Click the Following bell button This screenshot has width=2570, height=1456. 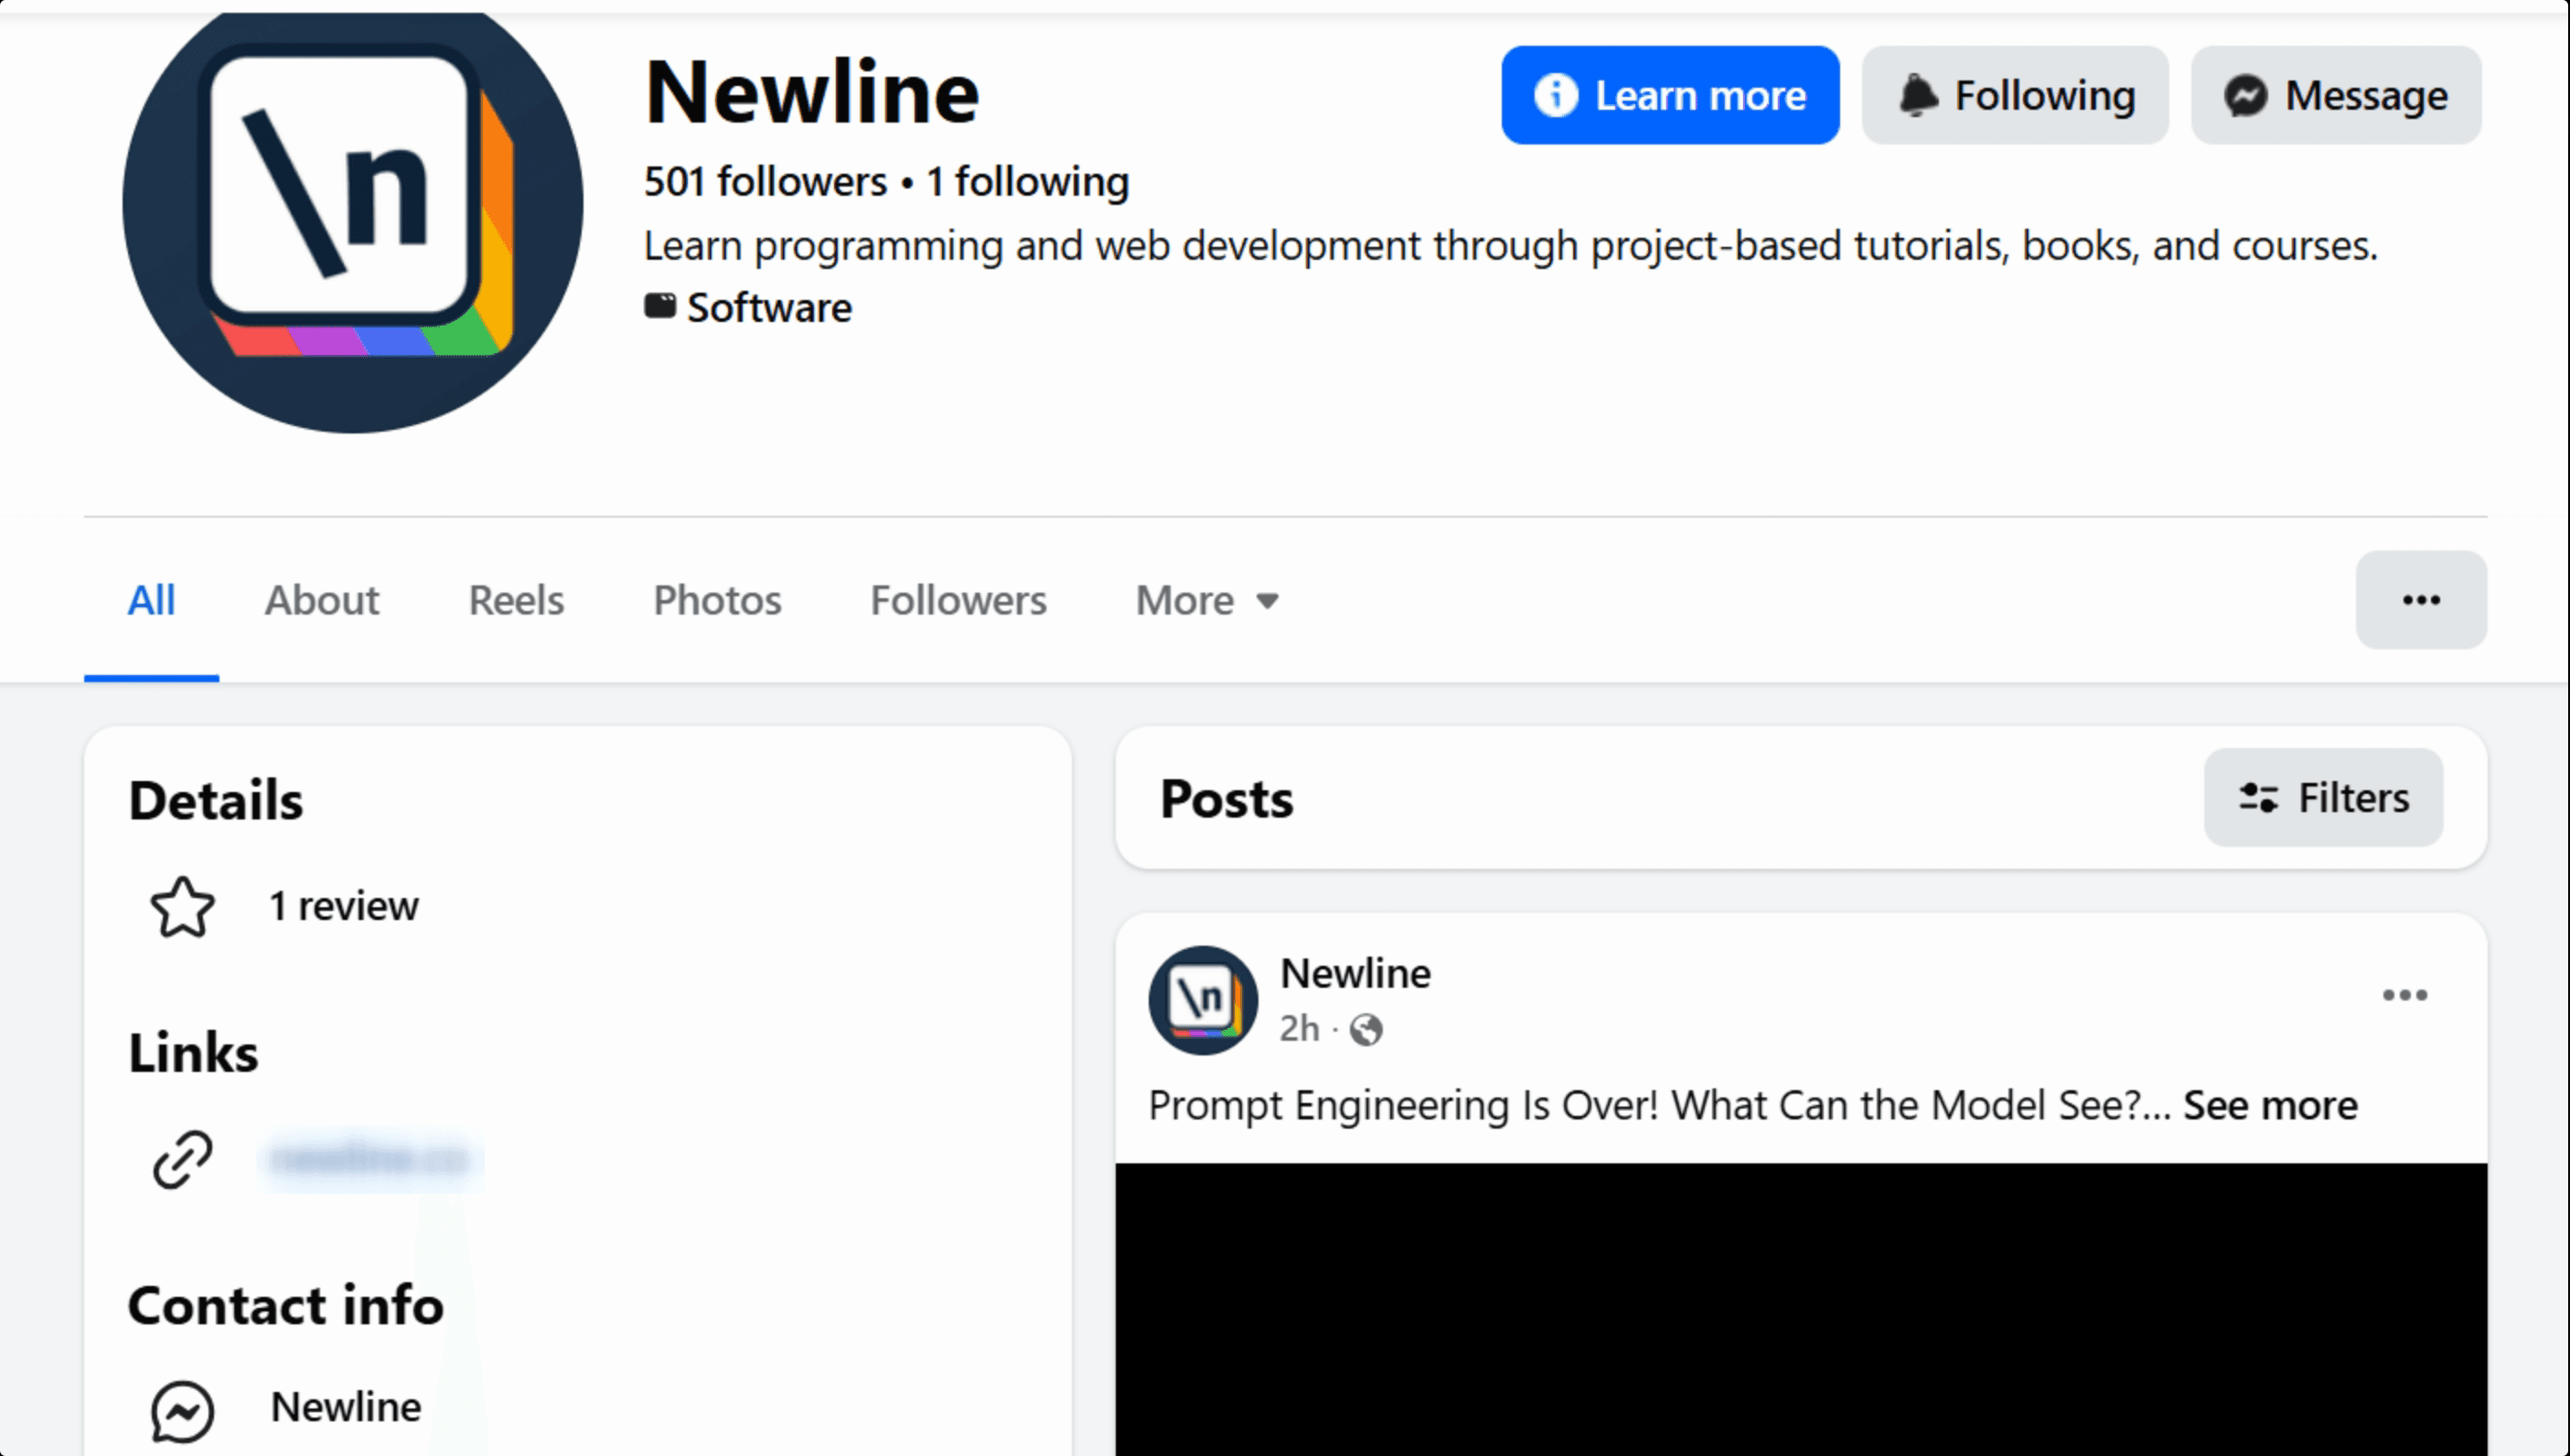click(2015, 96)
